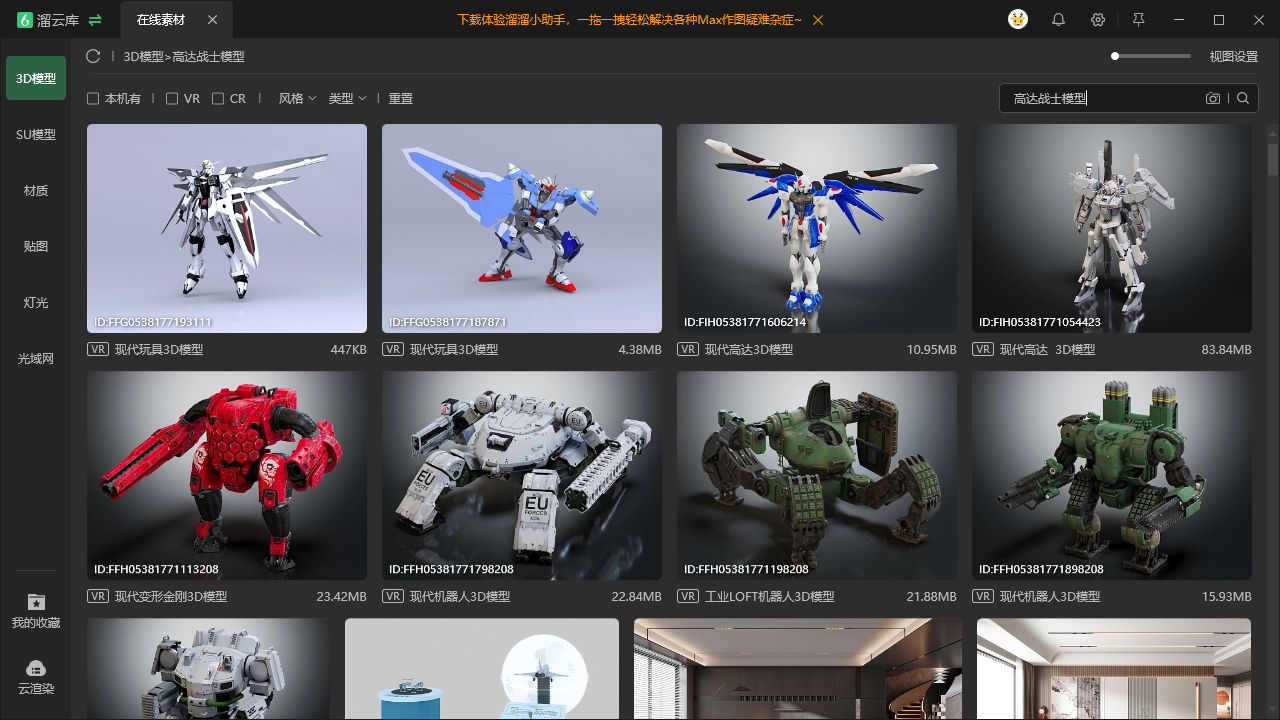Open the orange 溜溜小助手 download banner link
The image size is (1280, 720).
629,20
